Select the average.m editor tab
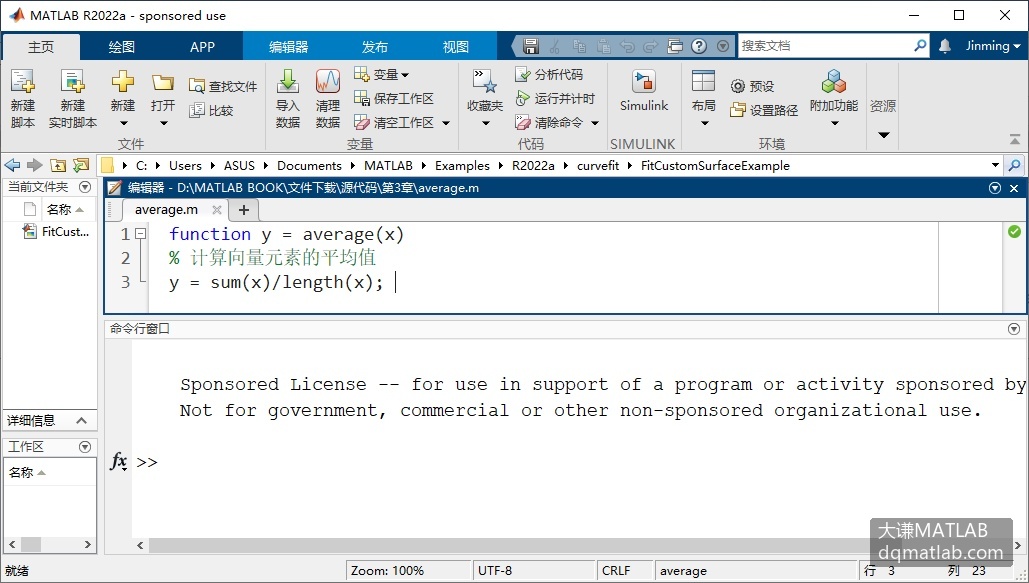This screenshot has width=1029, height=583. [166, 209]
